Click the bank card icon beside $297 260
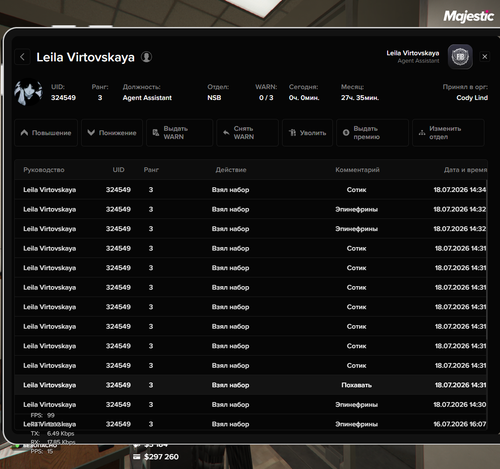Viewport: 500px width, 469px height. click(137, 457)
